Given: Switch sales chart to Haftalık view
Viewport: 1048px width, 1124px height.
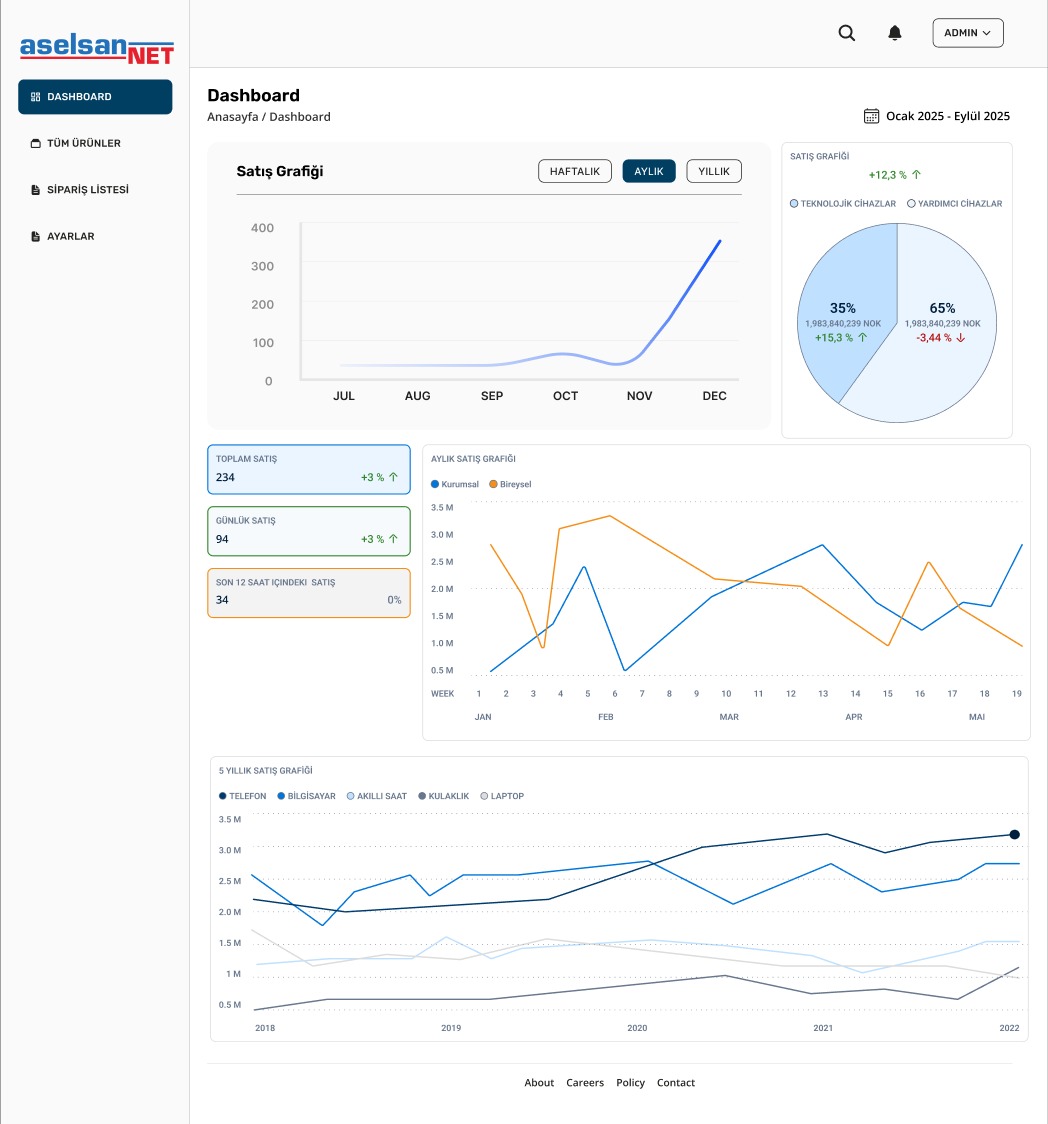Looking at the screenshot, I should 574,171.
